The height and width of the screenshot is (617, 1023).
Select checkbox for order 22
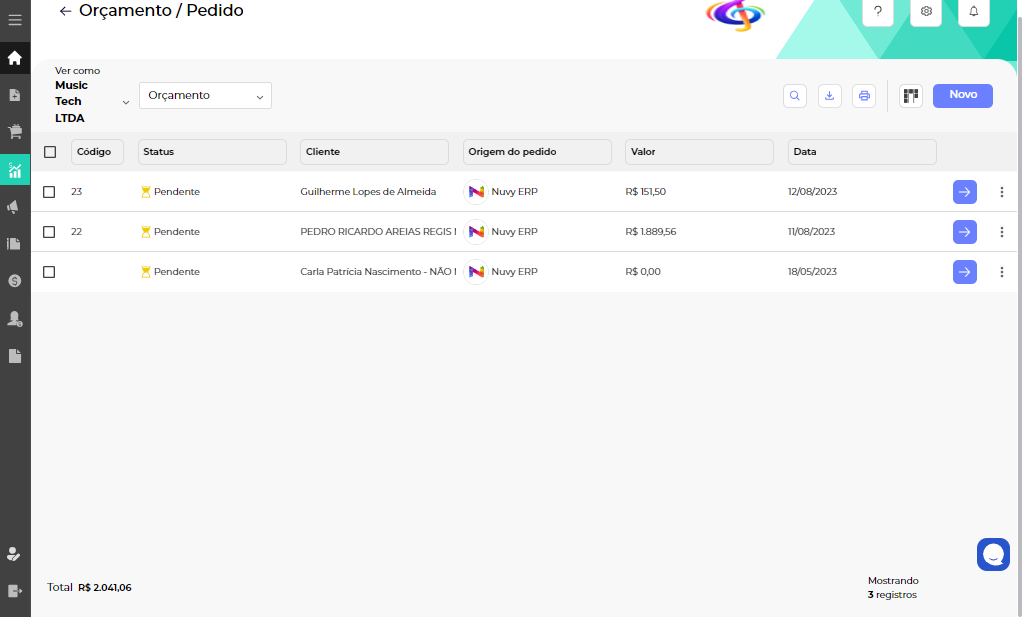[49, 232]
